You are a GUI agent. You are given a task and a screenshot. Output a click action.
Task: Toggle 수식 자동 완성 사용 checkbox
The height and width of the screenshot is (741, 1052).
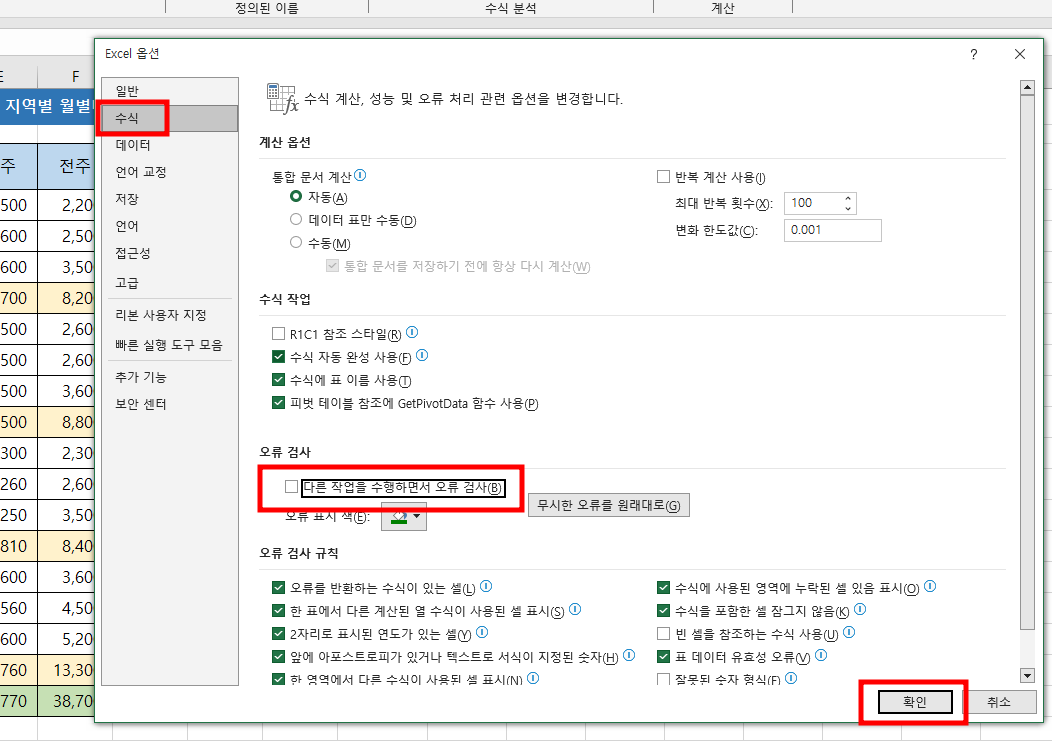[278, 356]
